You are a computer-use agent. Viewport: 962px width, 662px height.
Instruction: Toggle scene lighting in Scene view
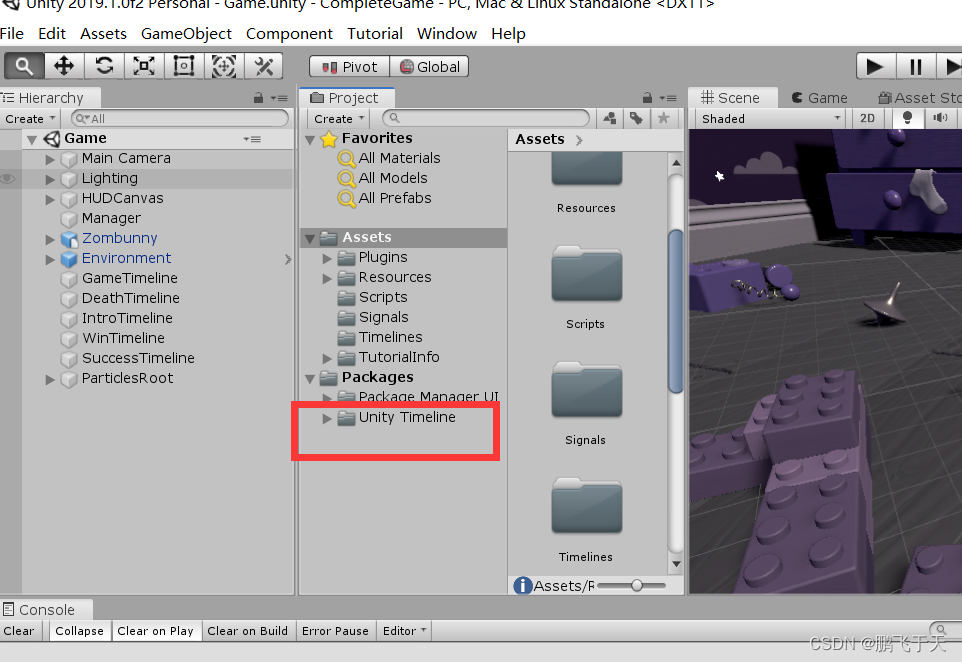(907, 118)
